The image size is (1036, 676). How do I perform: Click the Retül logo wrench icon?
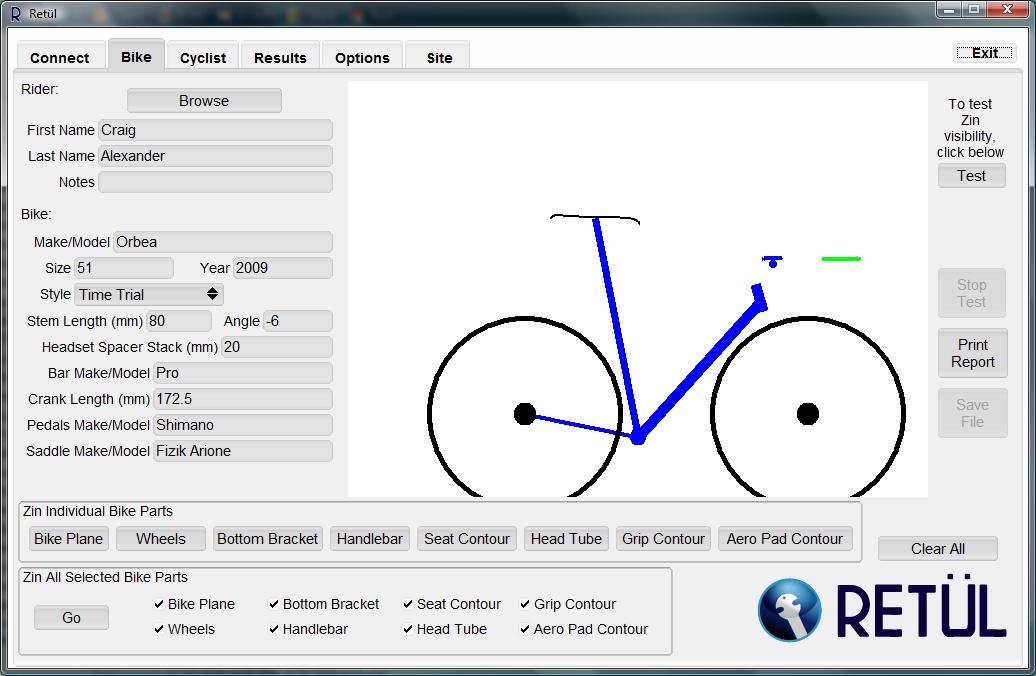click(x=790, y=610)
